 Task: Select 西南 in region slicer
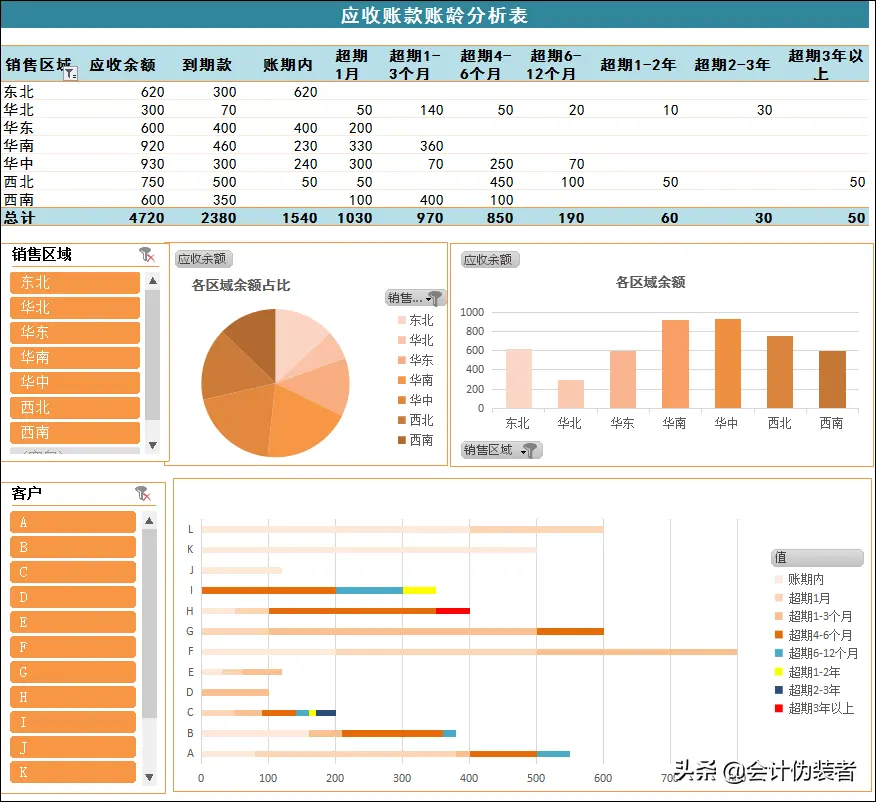(x=74, y=433)
